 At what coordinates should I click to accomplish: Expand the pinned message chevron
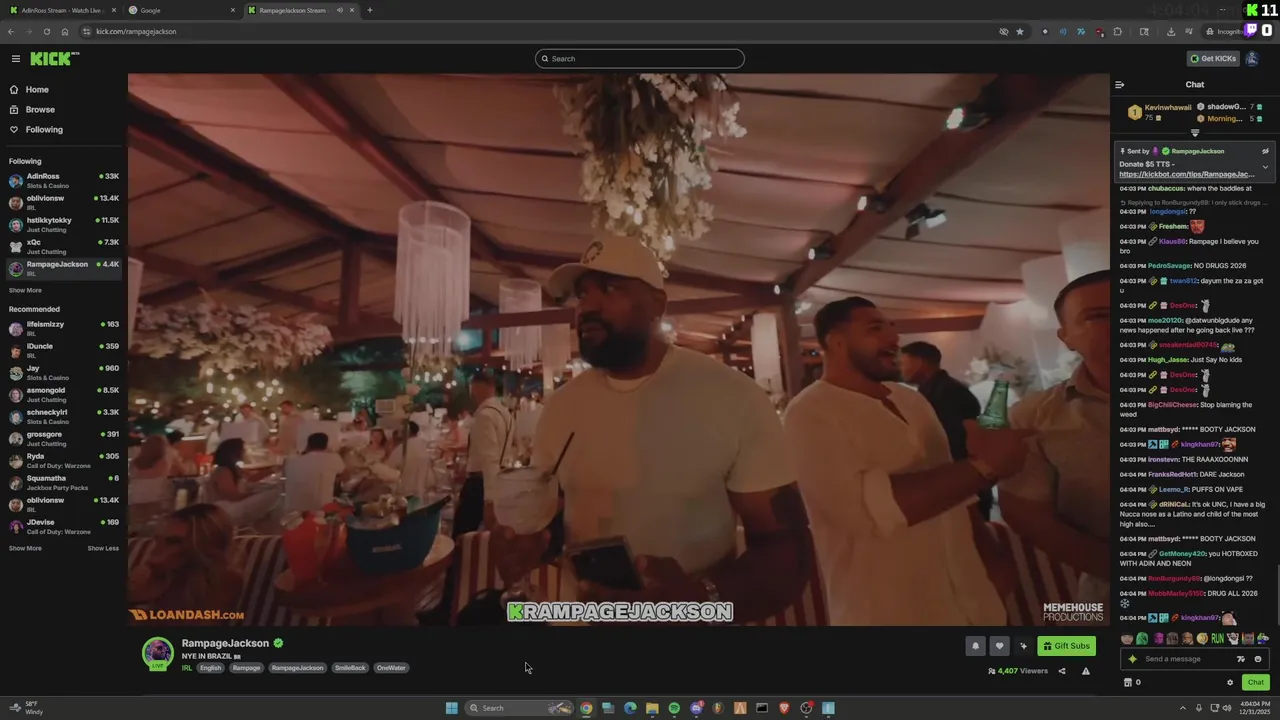[x=1265, y=167]
